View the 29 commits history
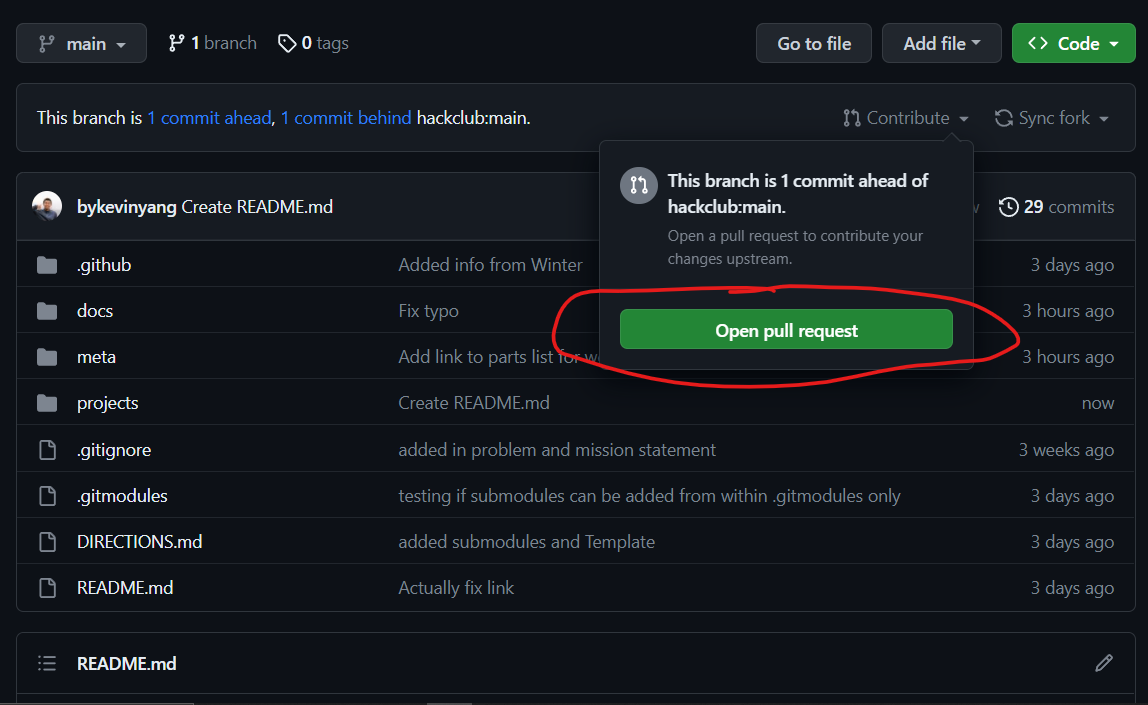The image size is (1148, 705). point(1056,207)
